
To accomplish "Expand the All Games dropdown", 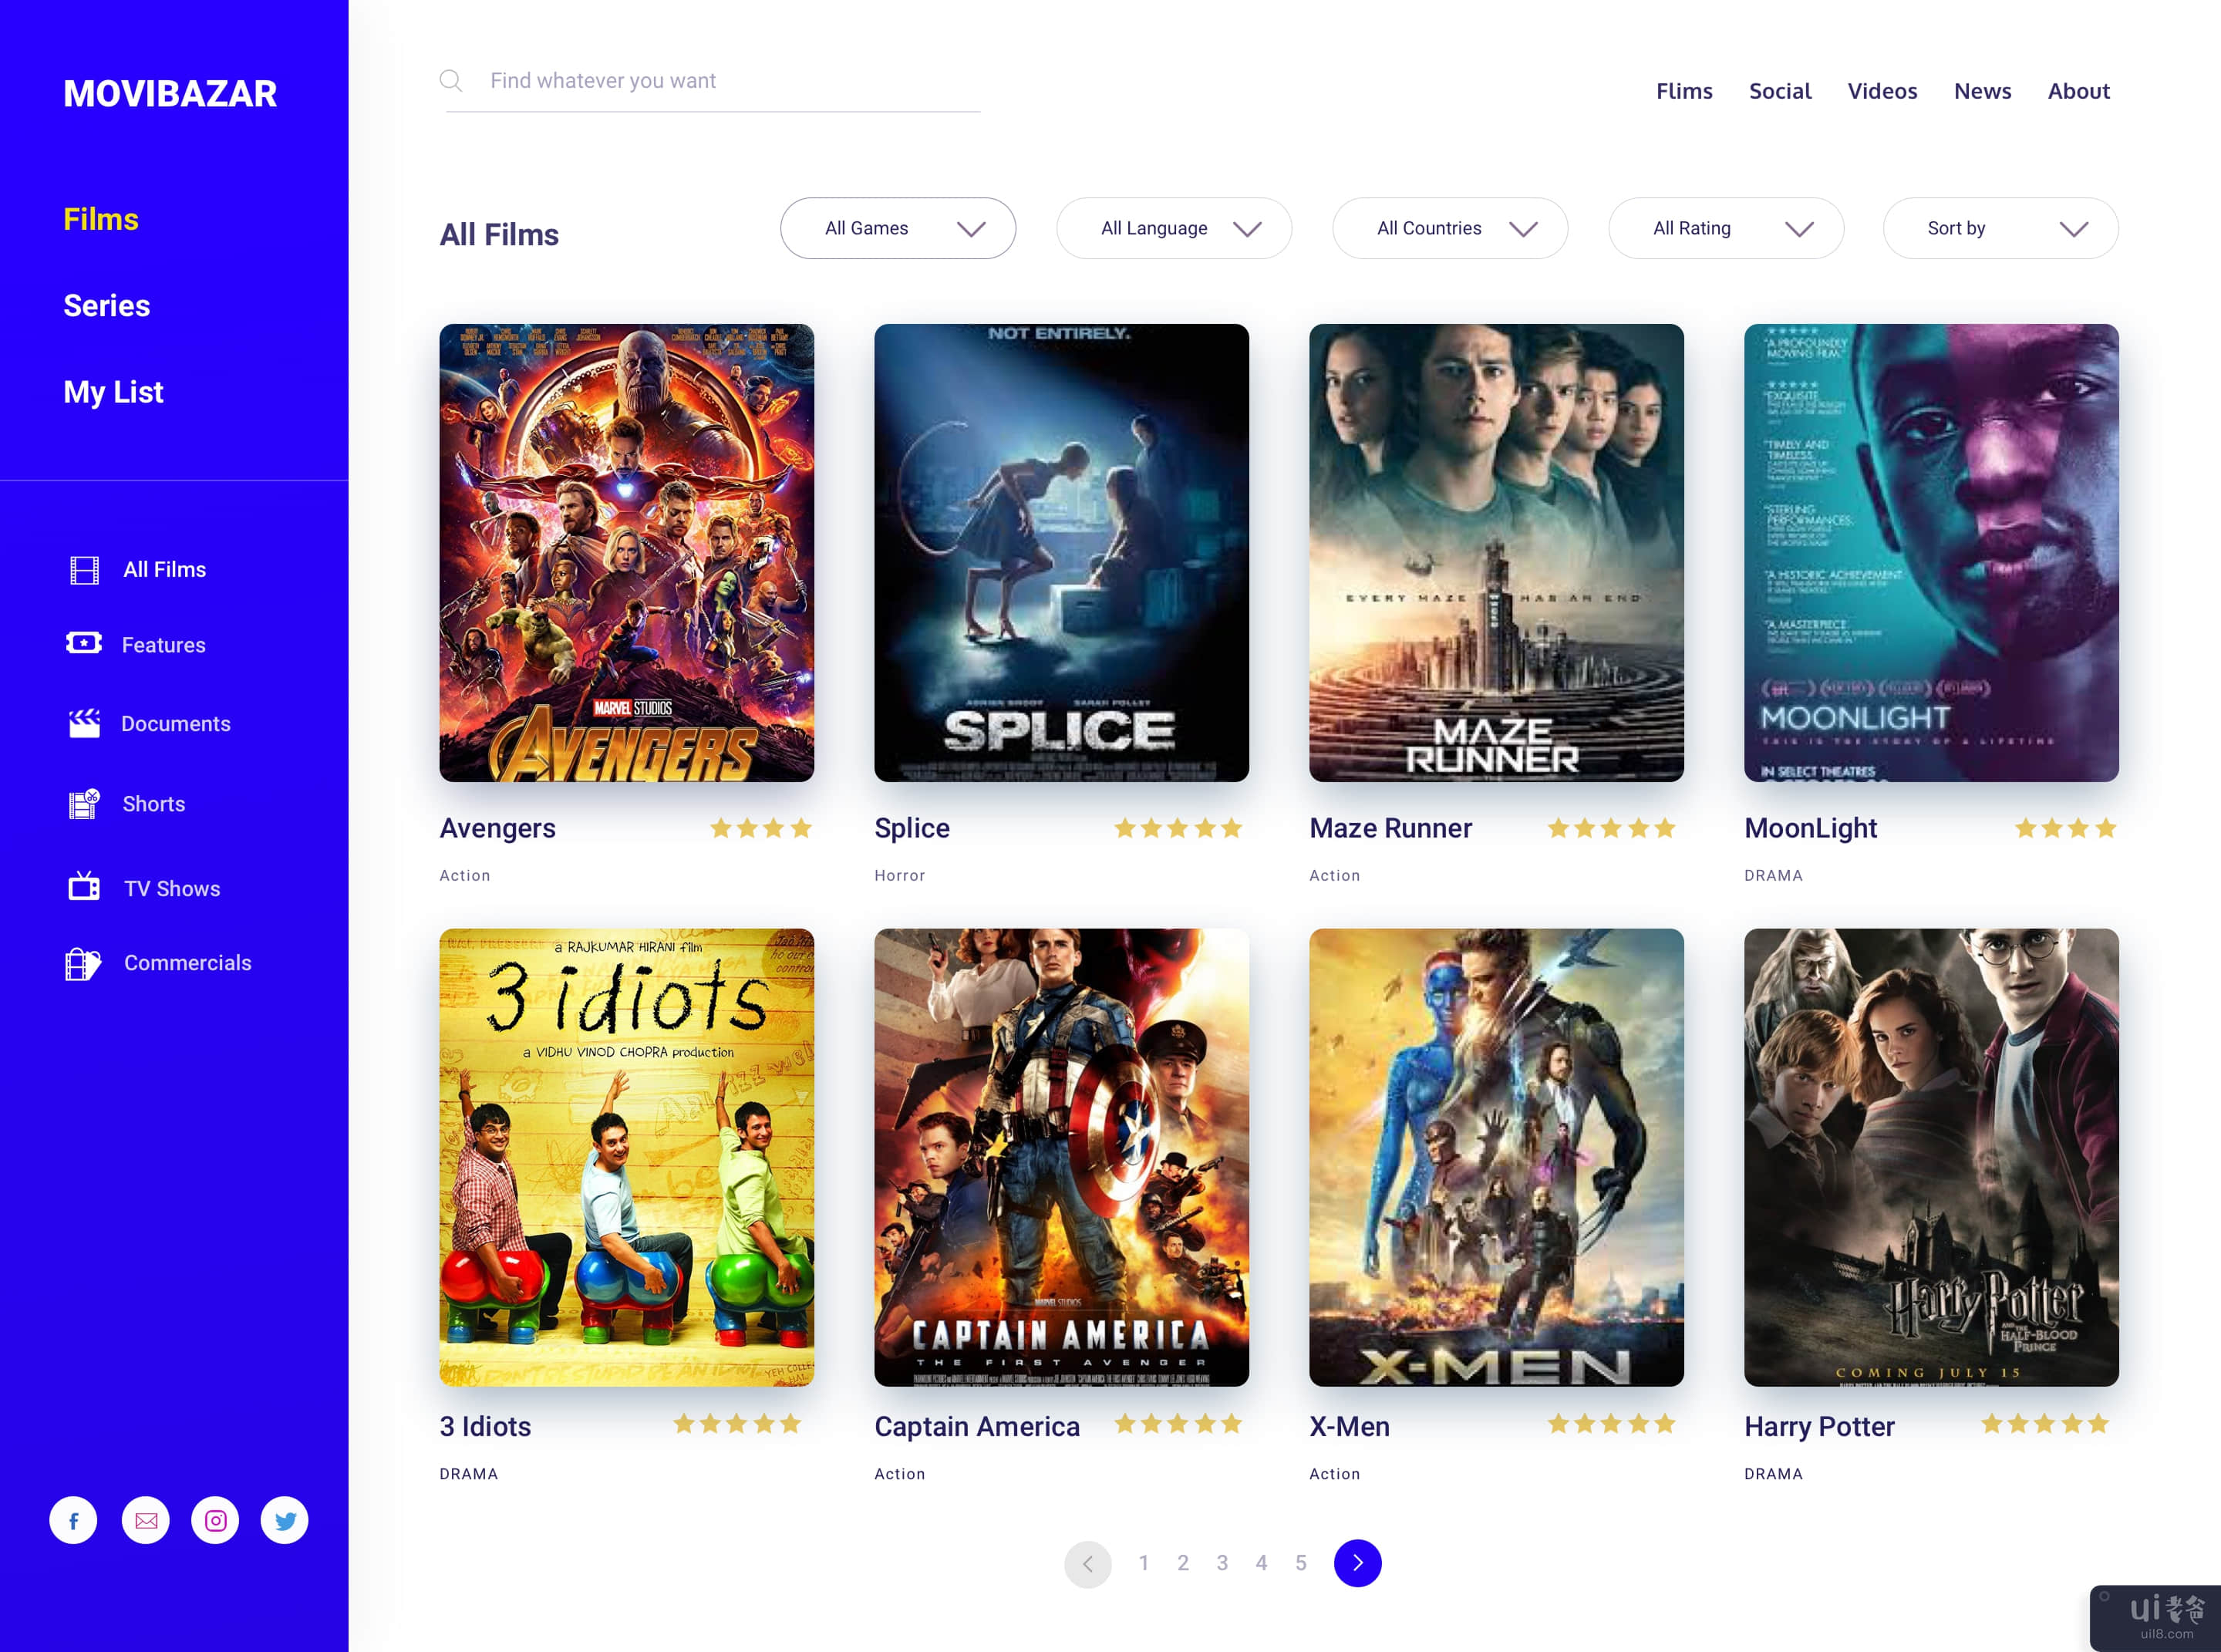I will (897, 228).
